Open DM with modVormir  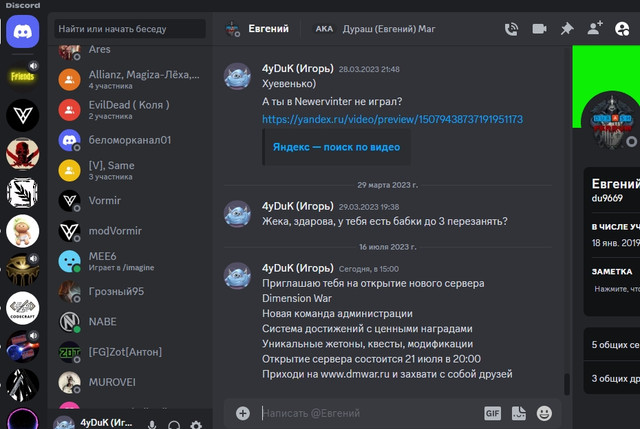(x=130, y=231)
